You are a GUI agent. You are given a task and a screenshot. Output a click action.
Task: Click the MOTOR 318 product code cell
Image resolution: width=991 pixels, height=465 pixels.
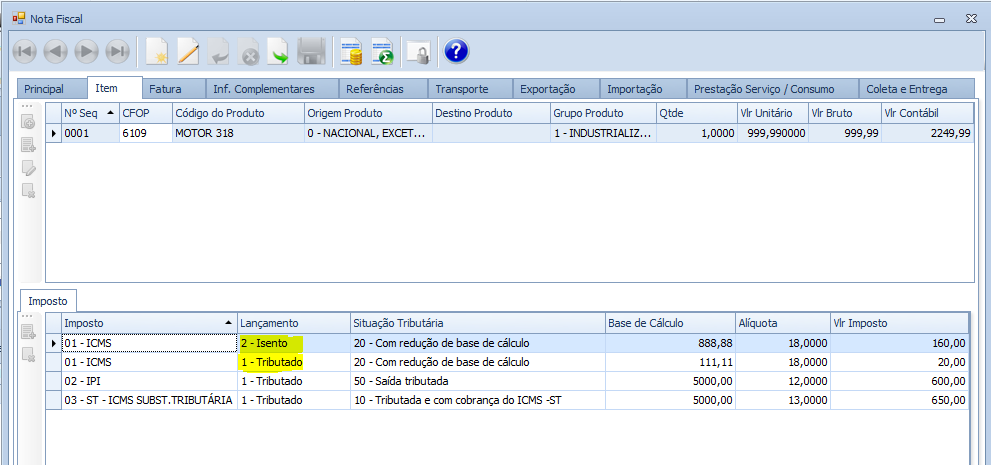pyautogui.click(x=238, y=133)
